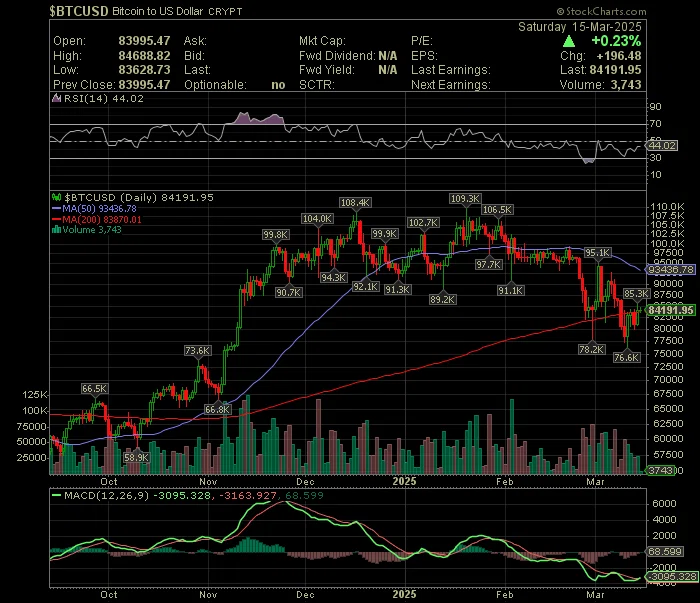Click the 2025 label on price chart axis
Viewport: 700px width, 603px height.
point(404,481)
